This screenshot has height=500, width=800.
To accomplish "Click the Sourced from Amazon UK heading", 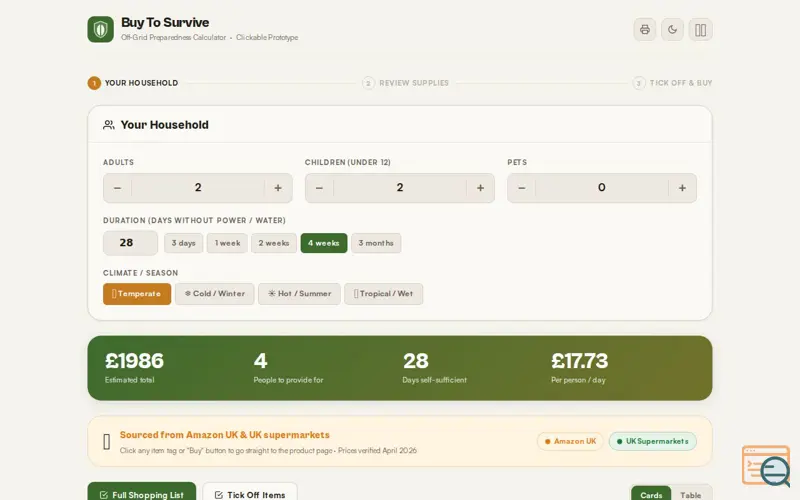I will 224,435.
